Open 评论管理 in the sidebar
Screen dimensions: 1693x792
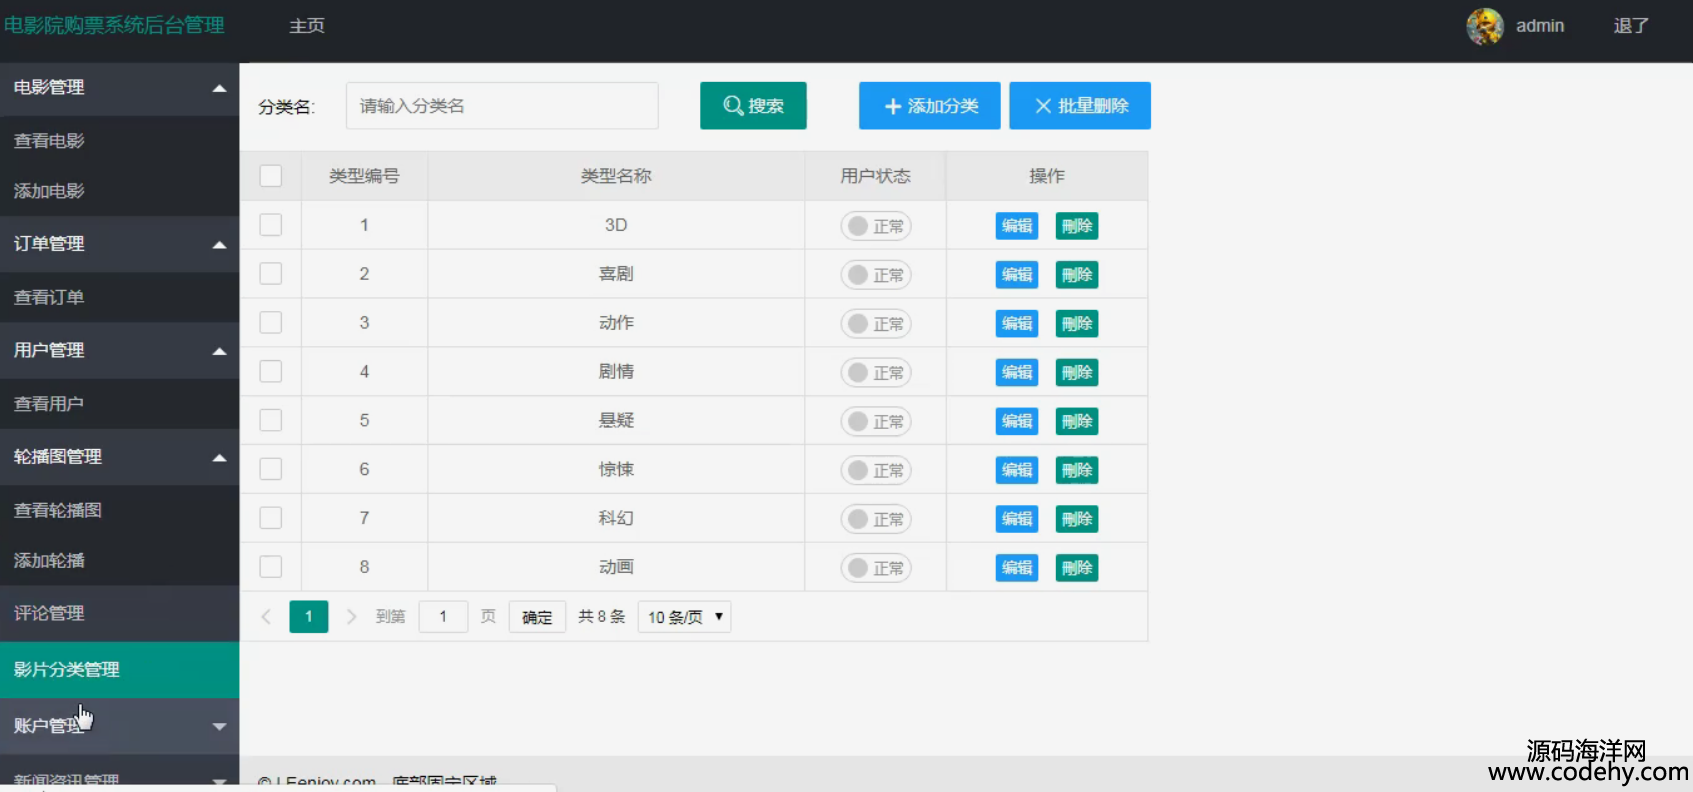(x=119, y=614)
